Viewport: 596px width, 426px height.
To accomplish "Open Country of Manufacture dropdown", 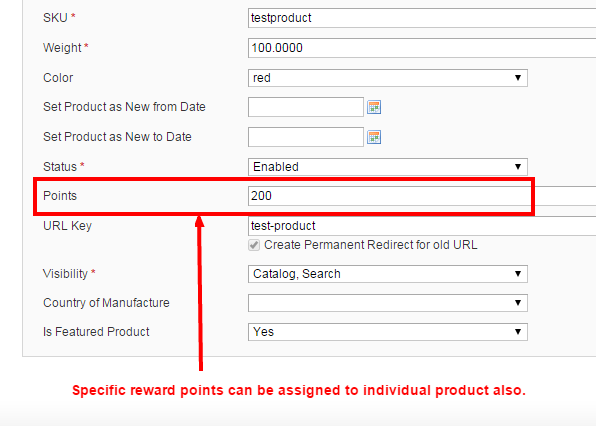I will pos(388,303).
